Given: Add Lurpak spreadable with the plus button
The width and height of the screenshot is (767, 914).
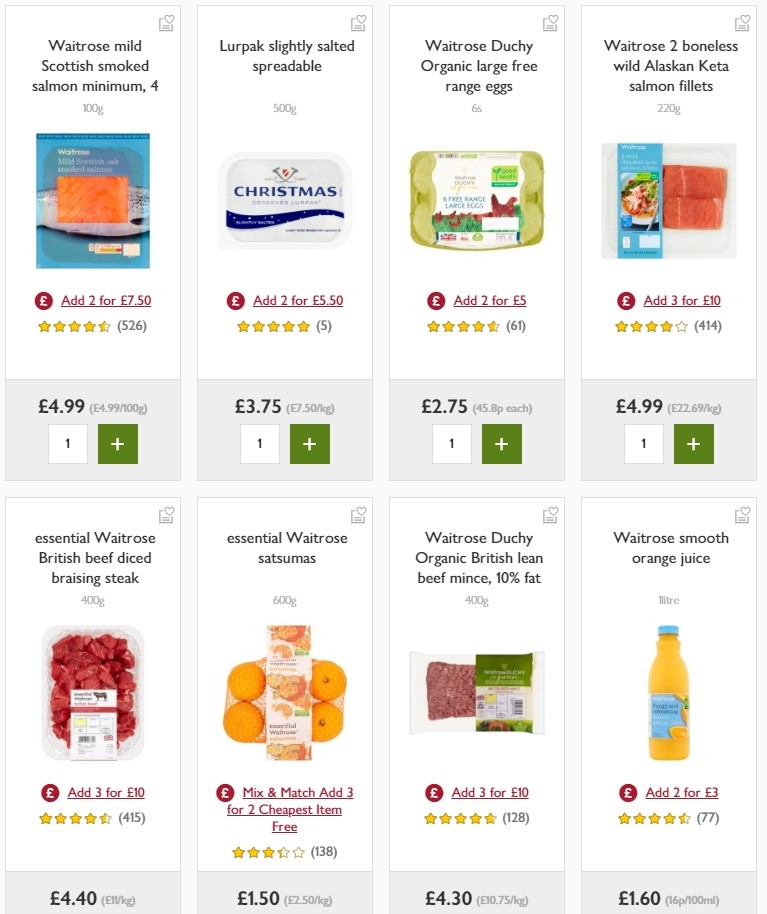Looking at the screenshot, I should click(x=309, y=443).
